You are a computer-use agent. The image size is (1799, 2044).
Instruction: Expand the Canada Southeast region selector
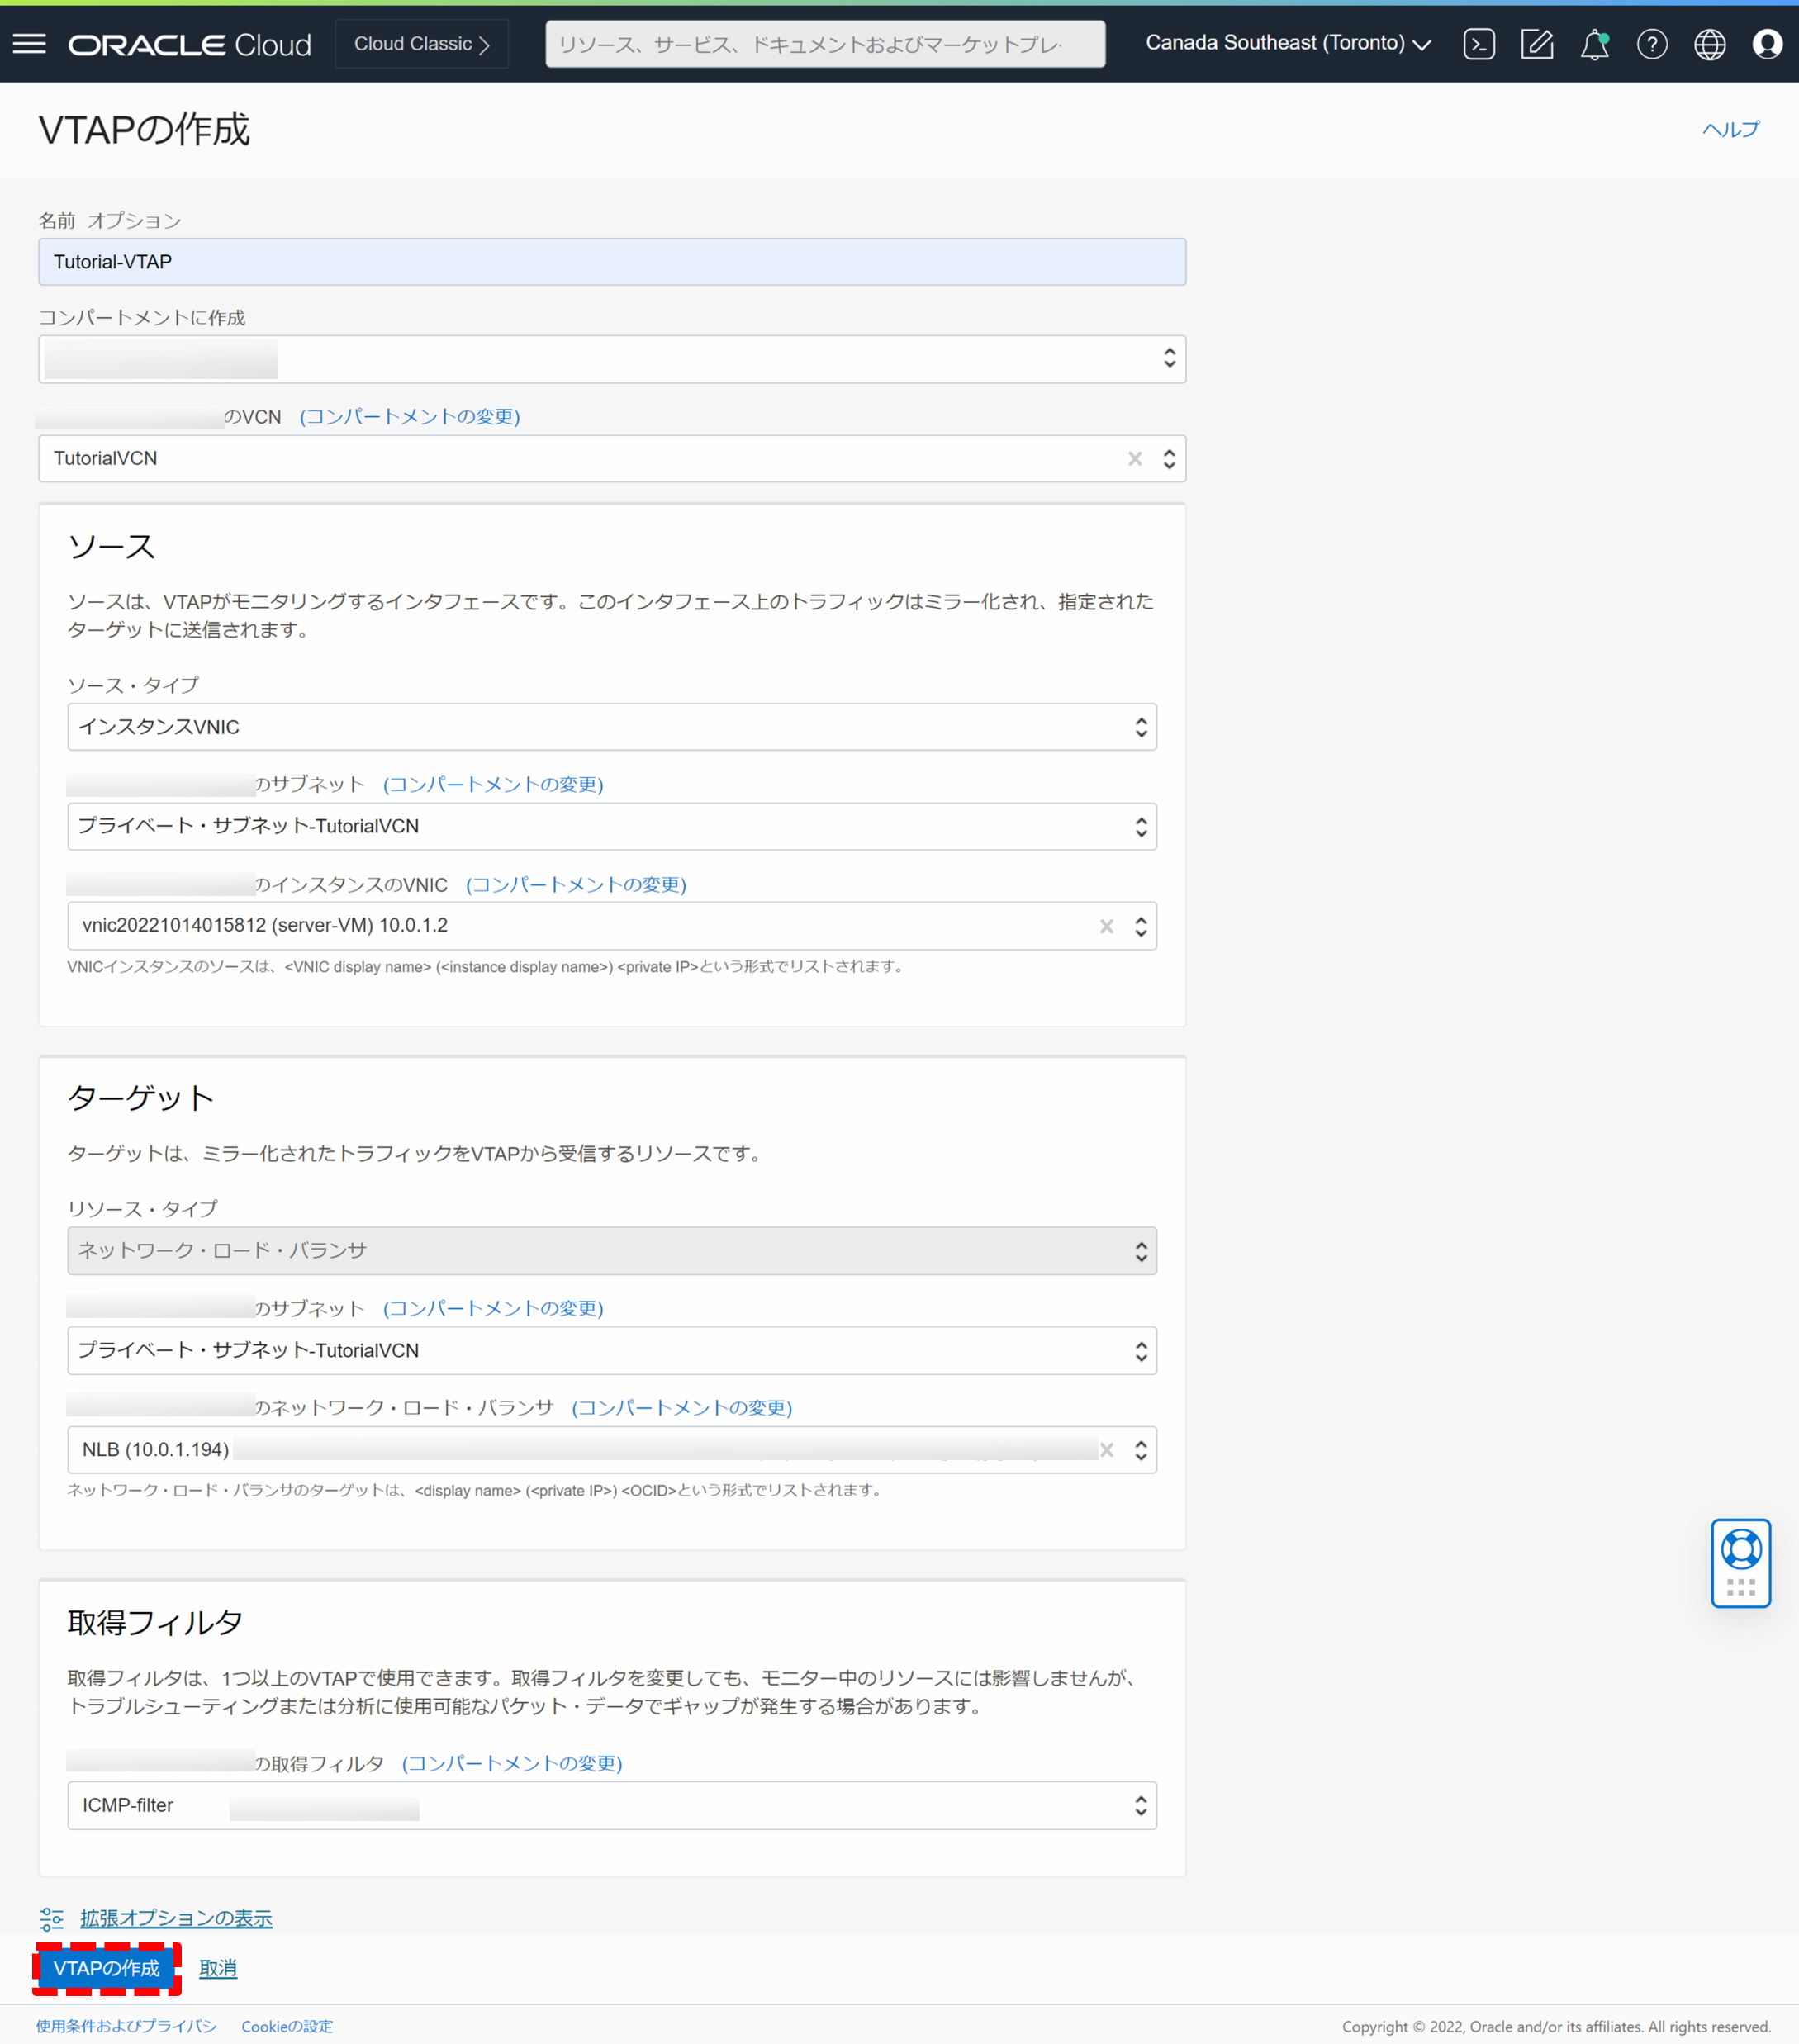tap(1288, 44)
